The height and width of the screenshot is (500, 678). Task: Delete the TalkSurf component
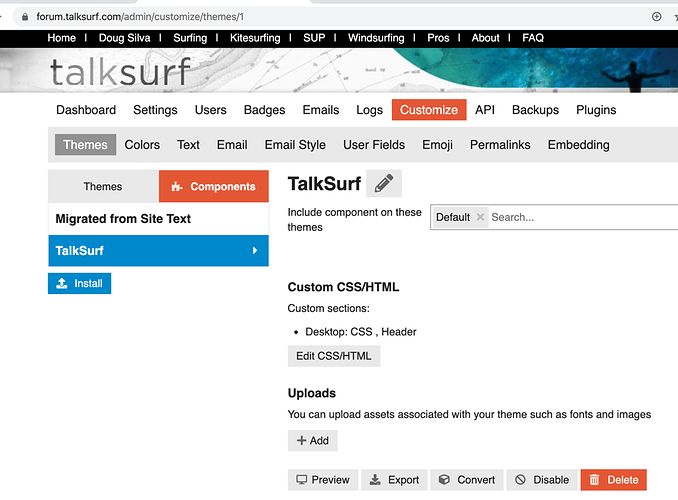[614, 480]
